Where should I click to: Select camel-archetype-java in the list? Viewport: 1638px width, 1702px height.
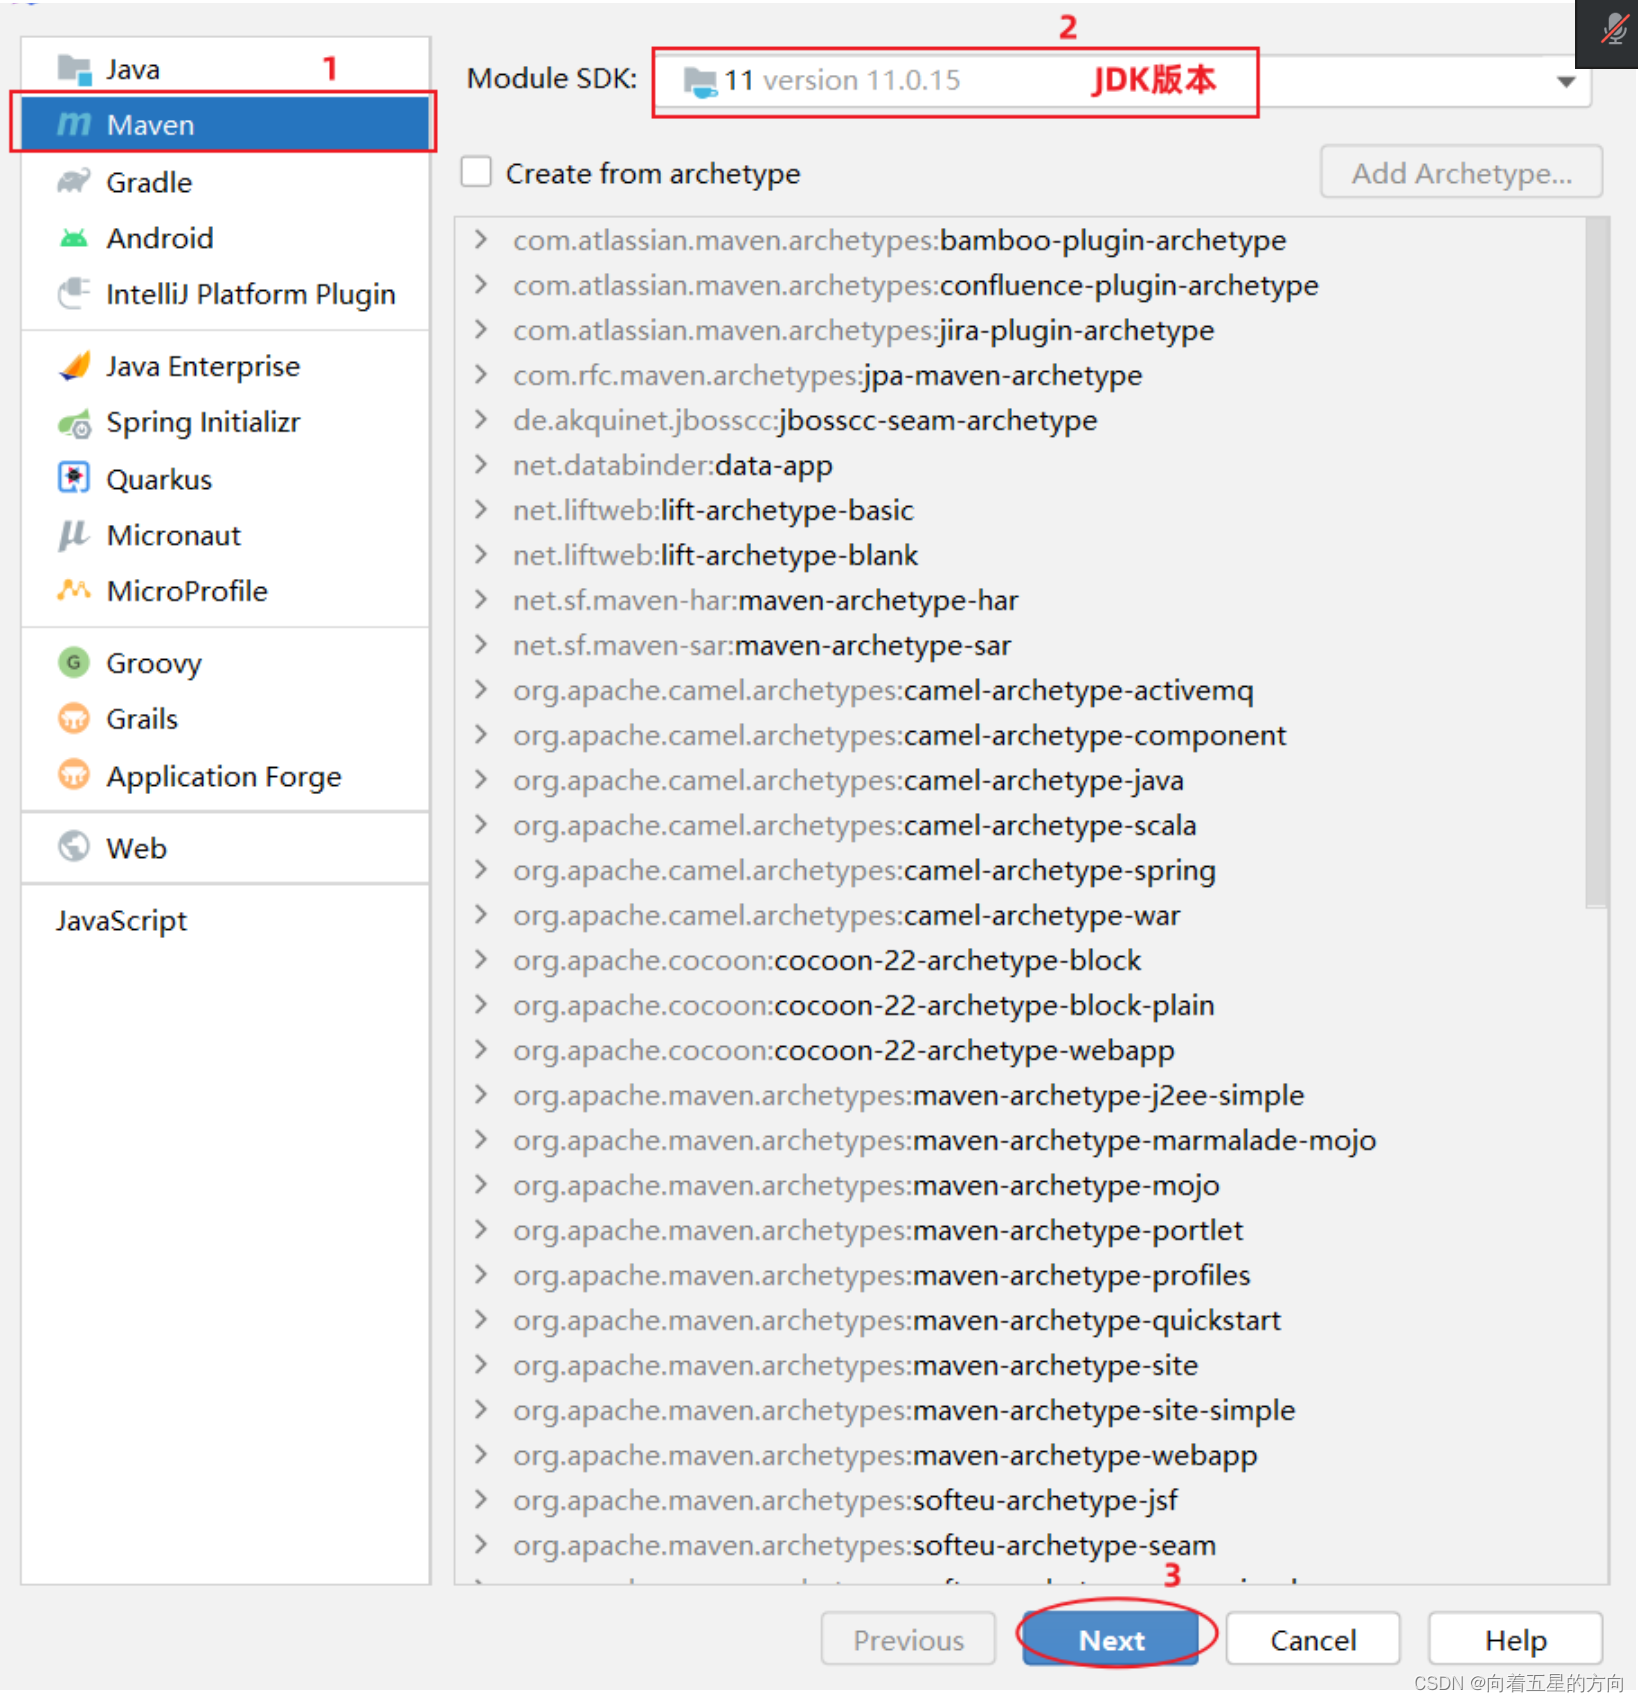(848, 780)
